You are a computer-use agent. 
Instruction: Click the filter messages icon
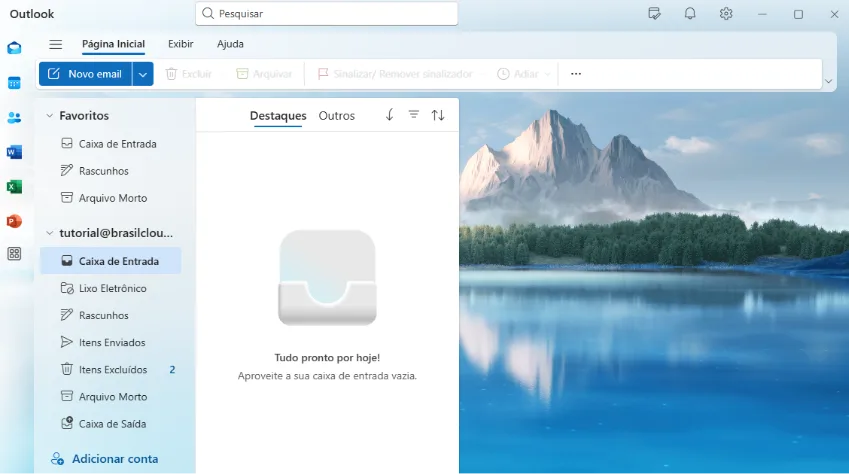[x=414, y=115]
